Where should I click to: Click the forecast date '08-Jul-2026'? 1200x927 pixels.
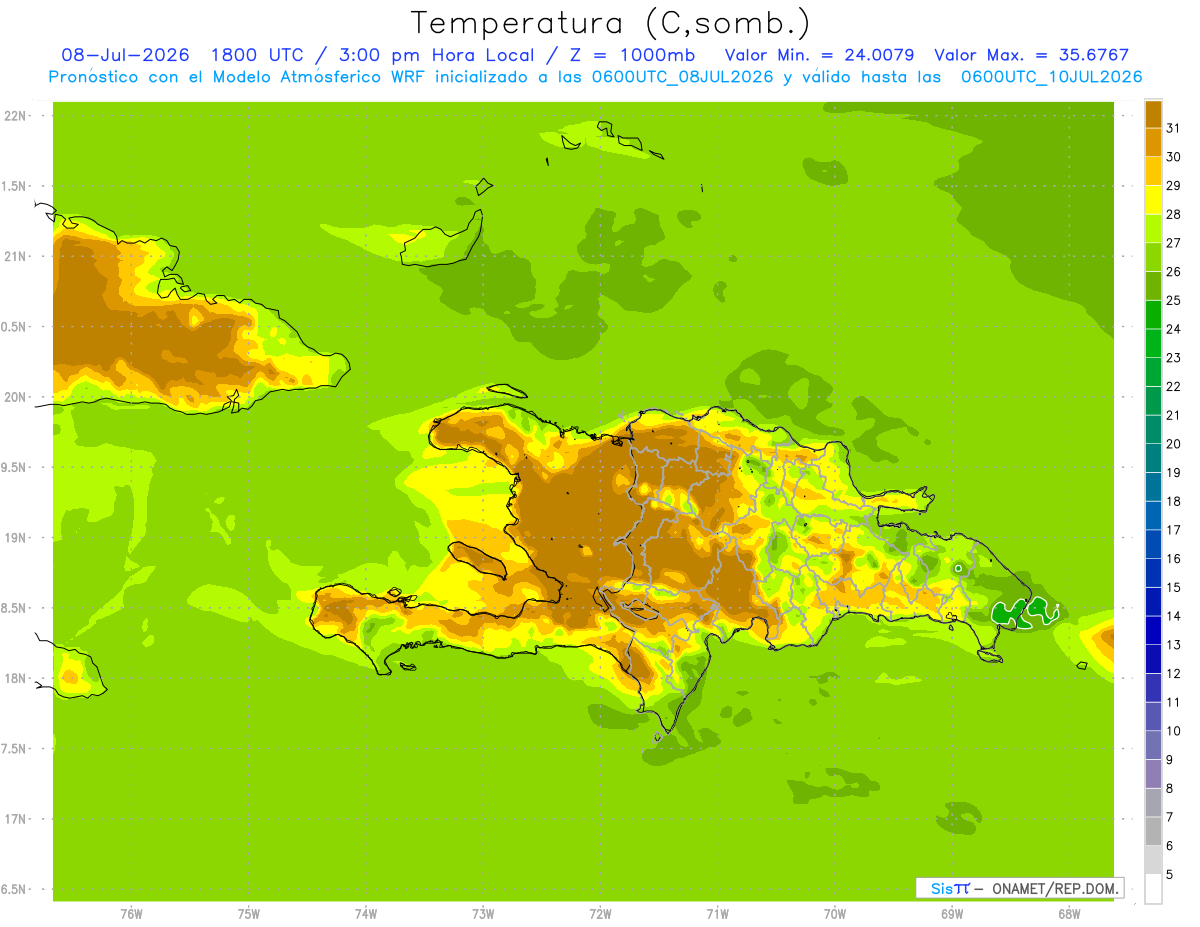[125, 55]
